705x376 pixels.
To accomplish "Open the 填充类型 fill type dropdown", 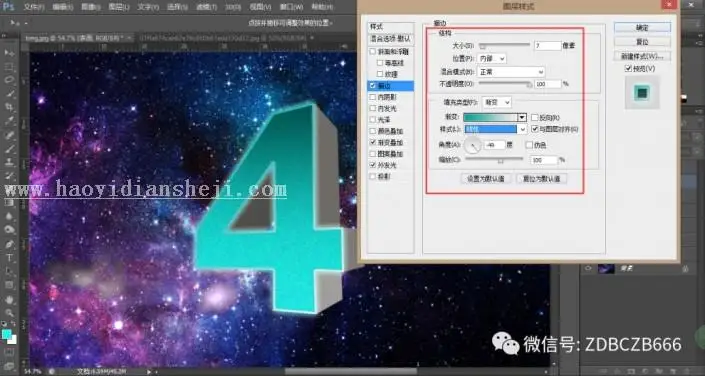I will [497, 103].
